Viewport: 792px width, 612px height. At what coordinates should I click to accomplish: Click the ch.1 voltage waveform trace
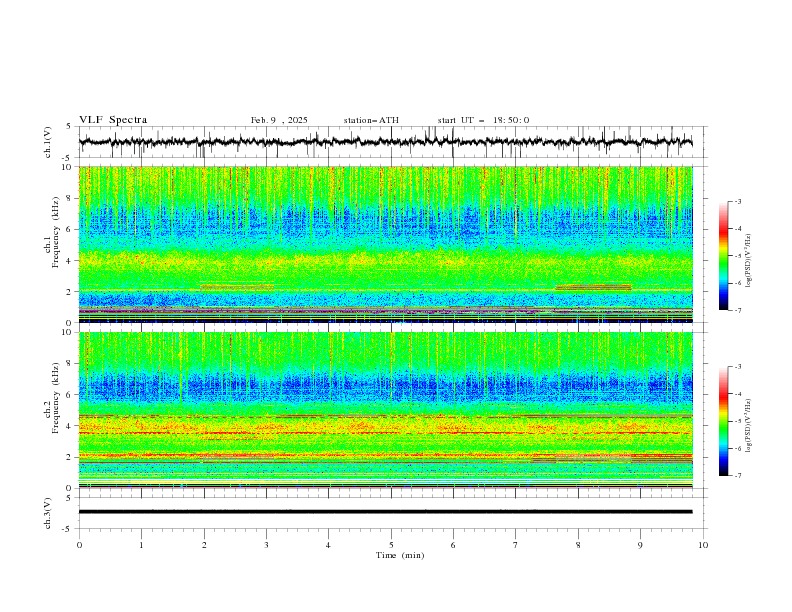pos(385,142)
